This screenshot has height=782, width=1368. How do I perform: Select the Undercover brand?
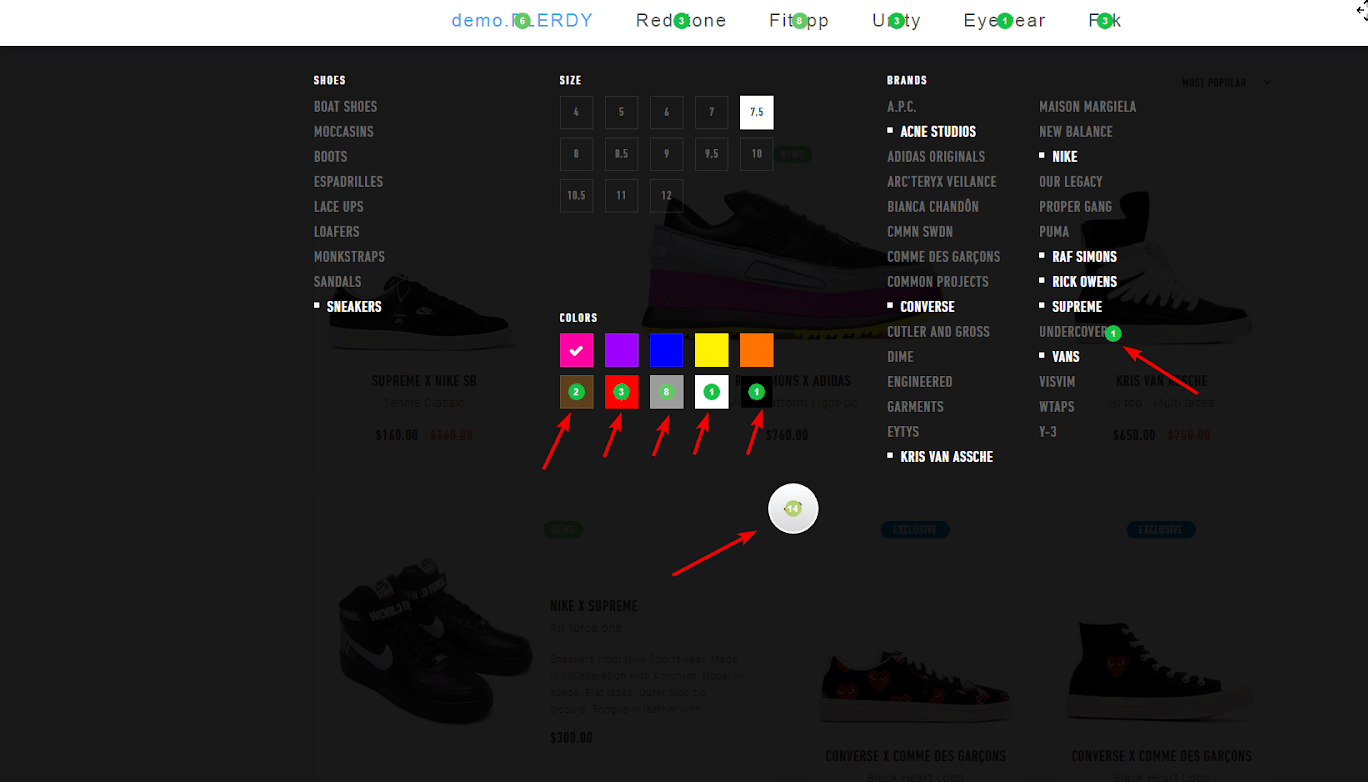pyautogui.click(x=1074, y=332)
